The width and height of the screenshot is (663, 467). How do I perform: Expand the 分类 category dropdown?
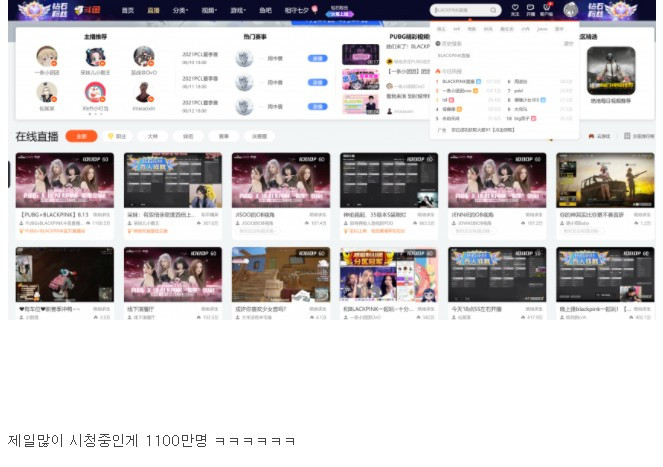coord(180,10)
